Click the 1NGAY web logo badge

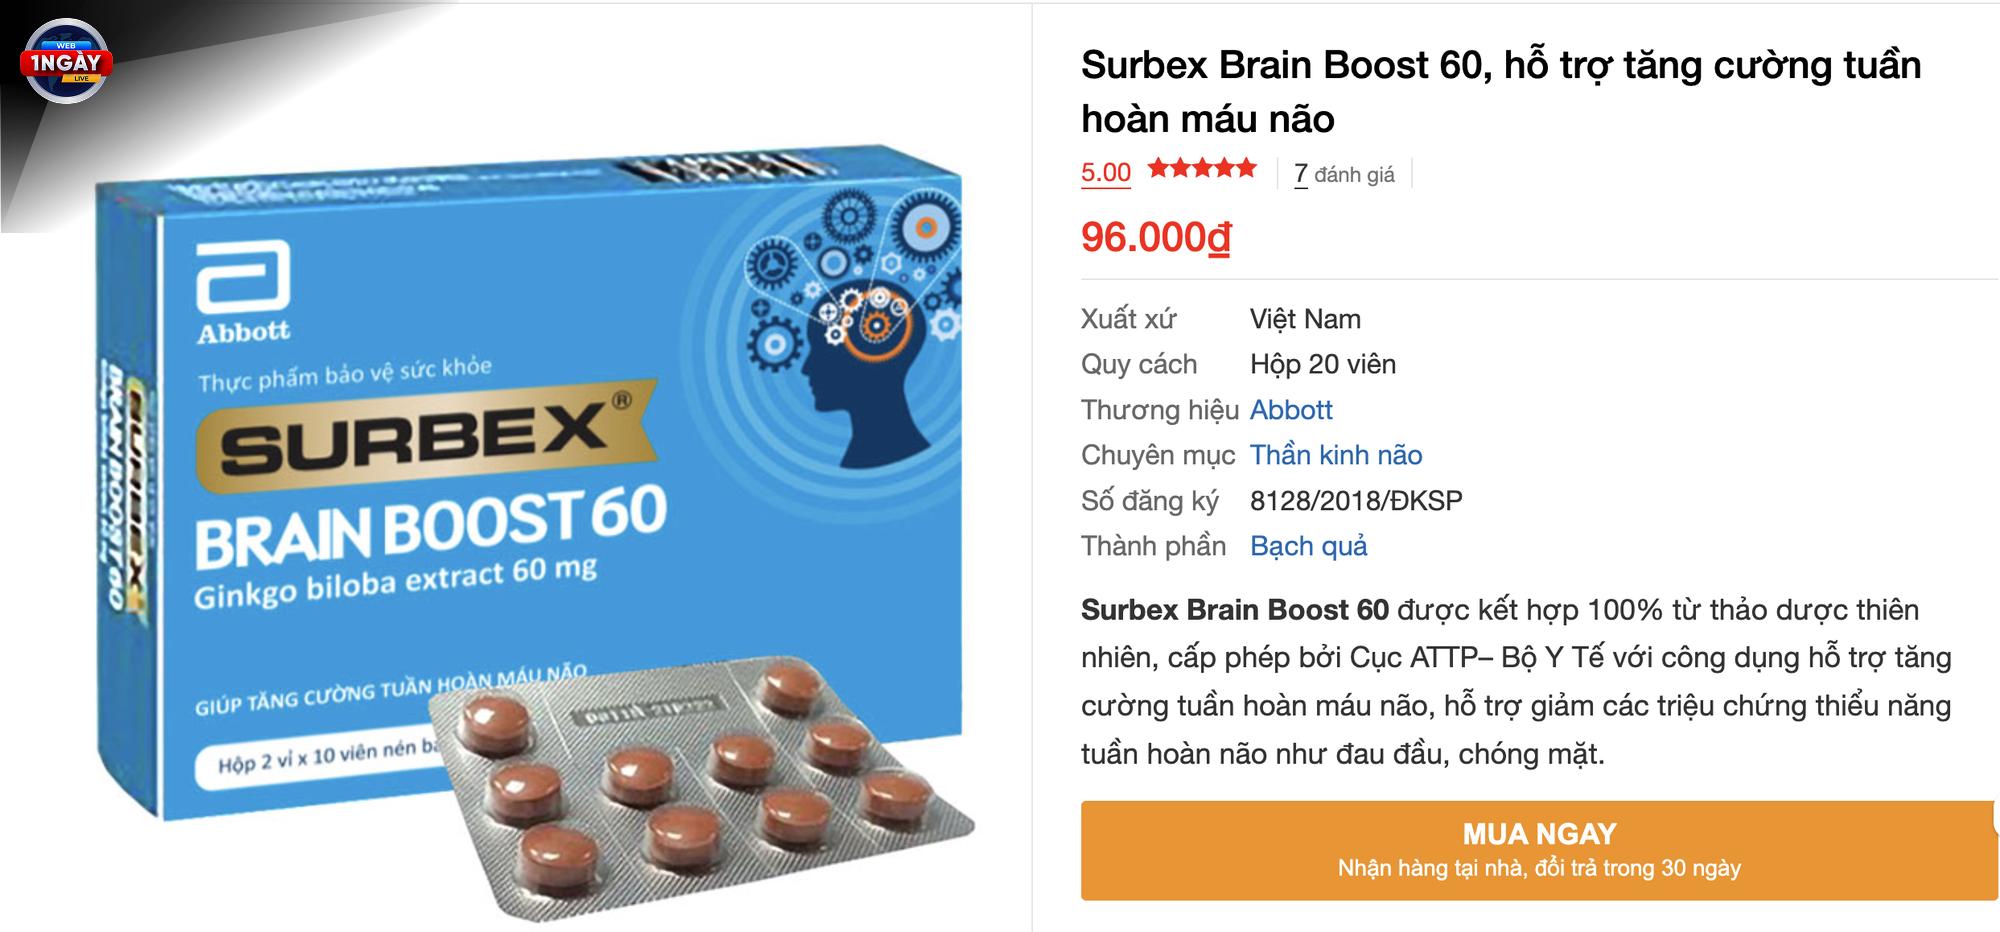(x=67, y=61)
